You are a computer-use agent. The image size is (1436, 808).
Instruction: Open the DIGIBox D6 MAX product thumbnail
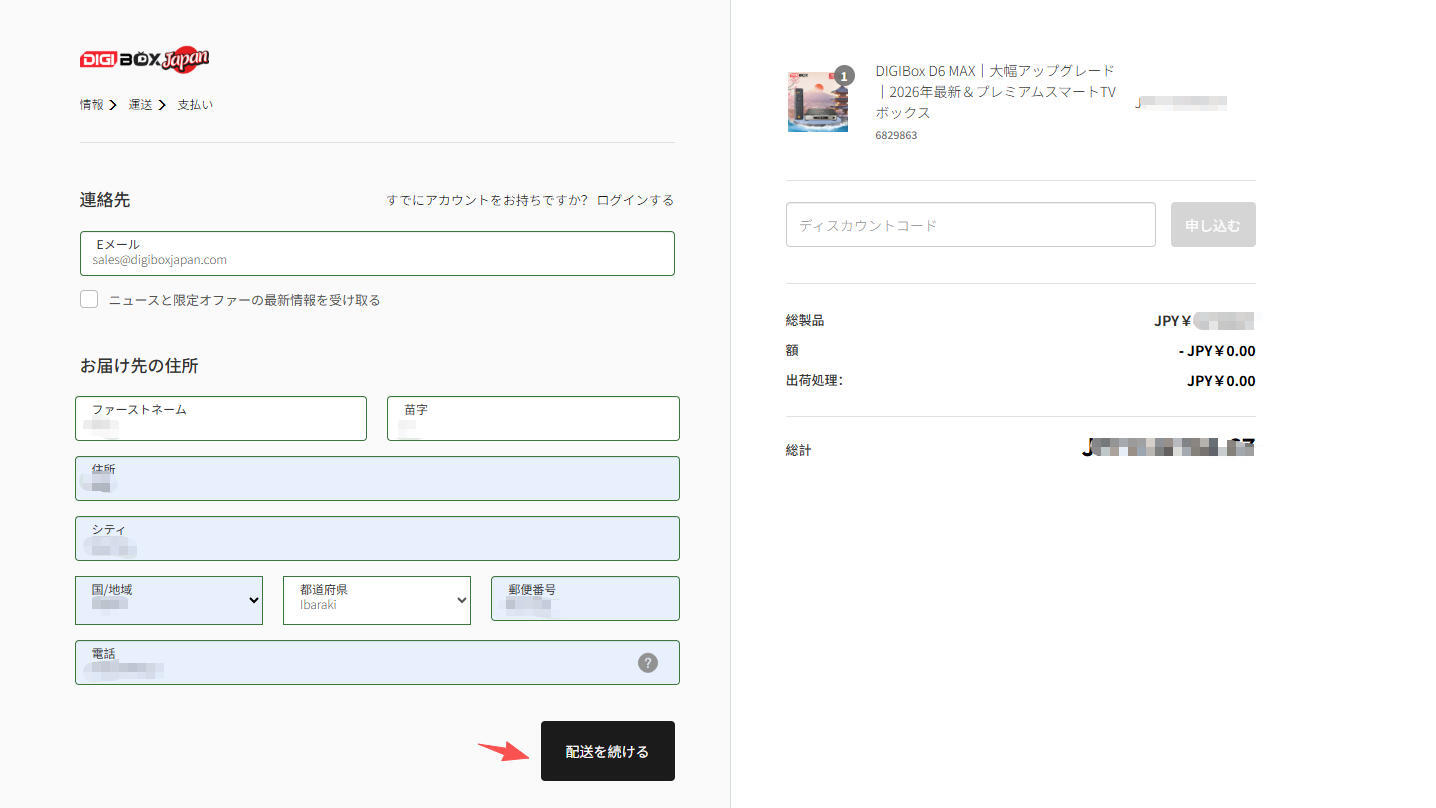[x=818, y=102]
